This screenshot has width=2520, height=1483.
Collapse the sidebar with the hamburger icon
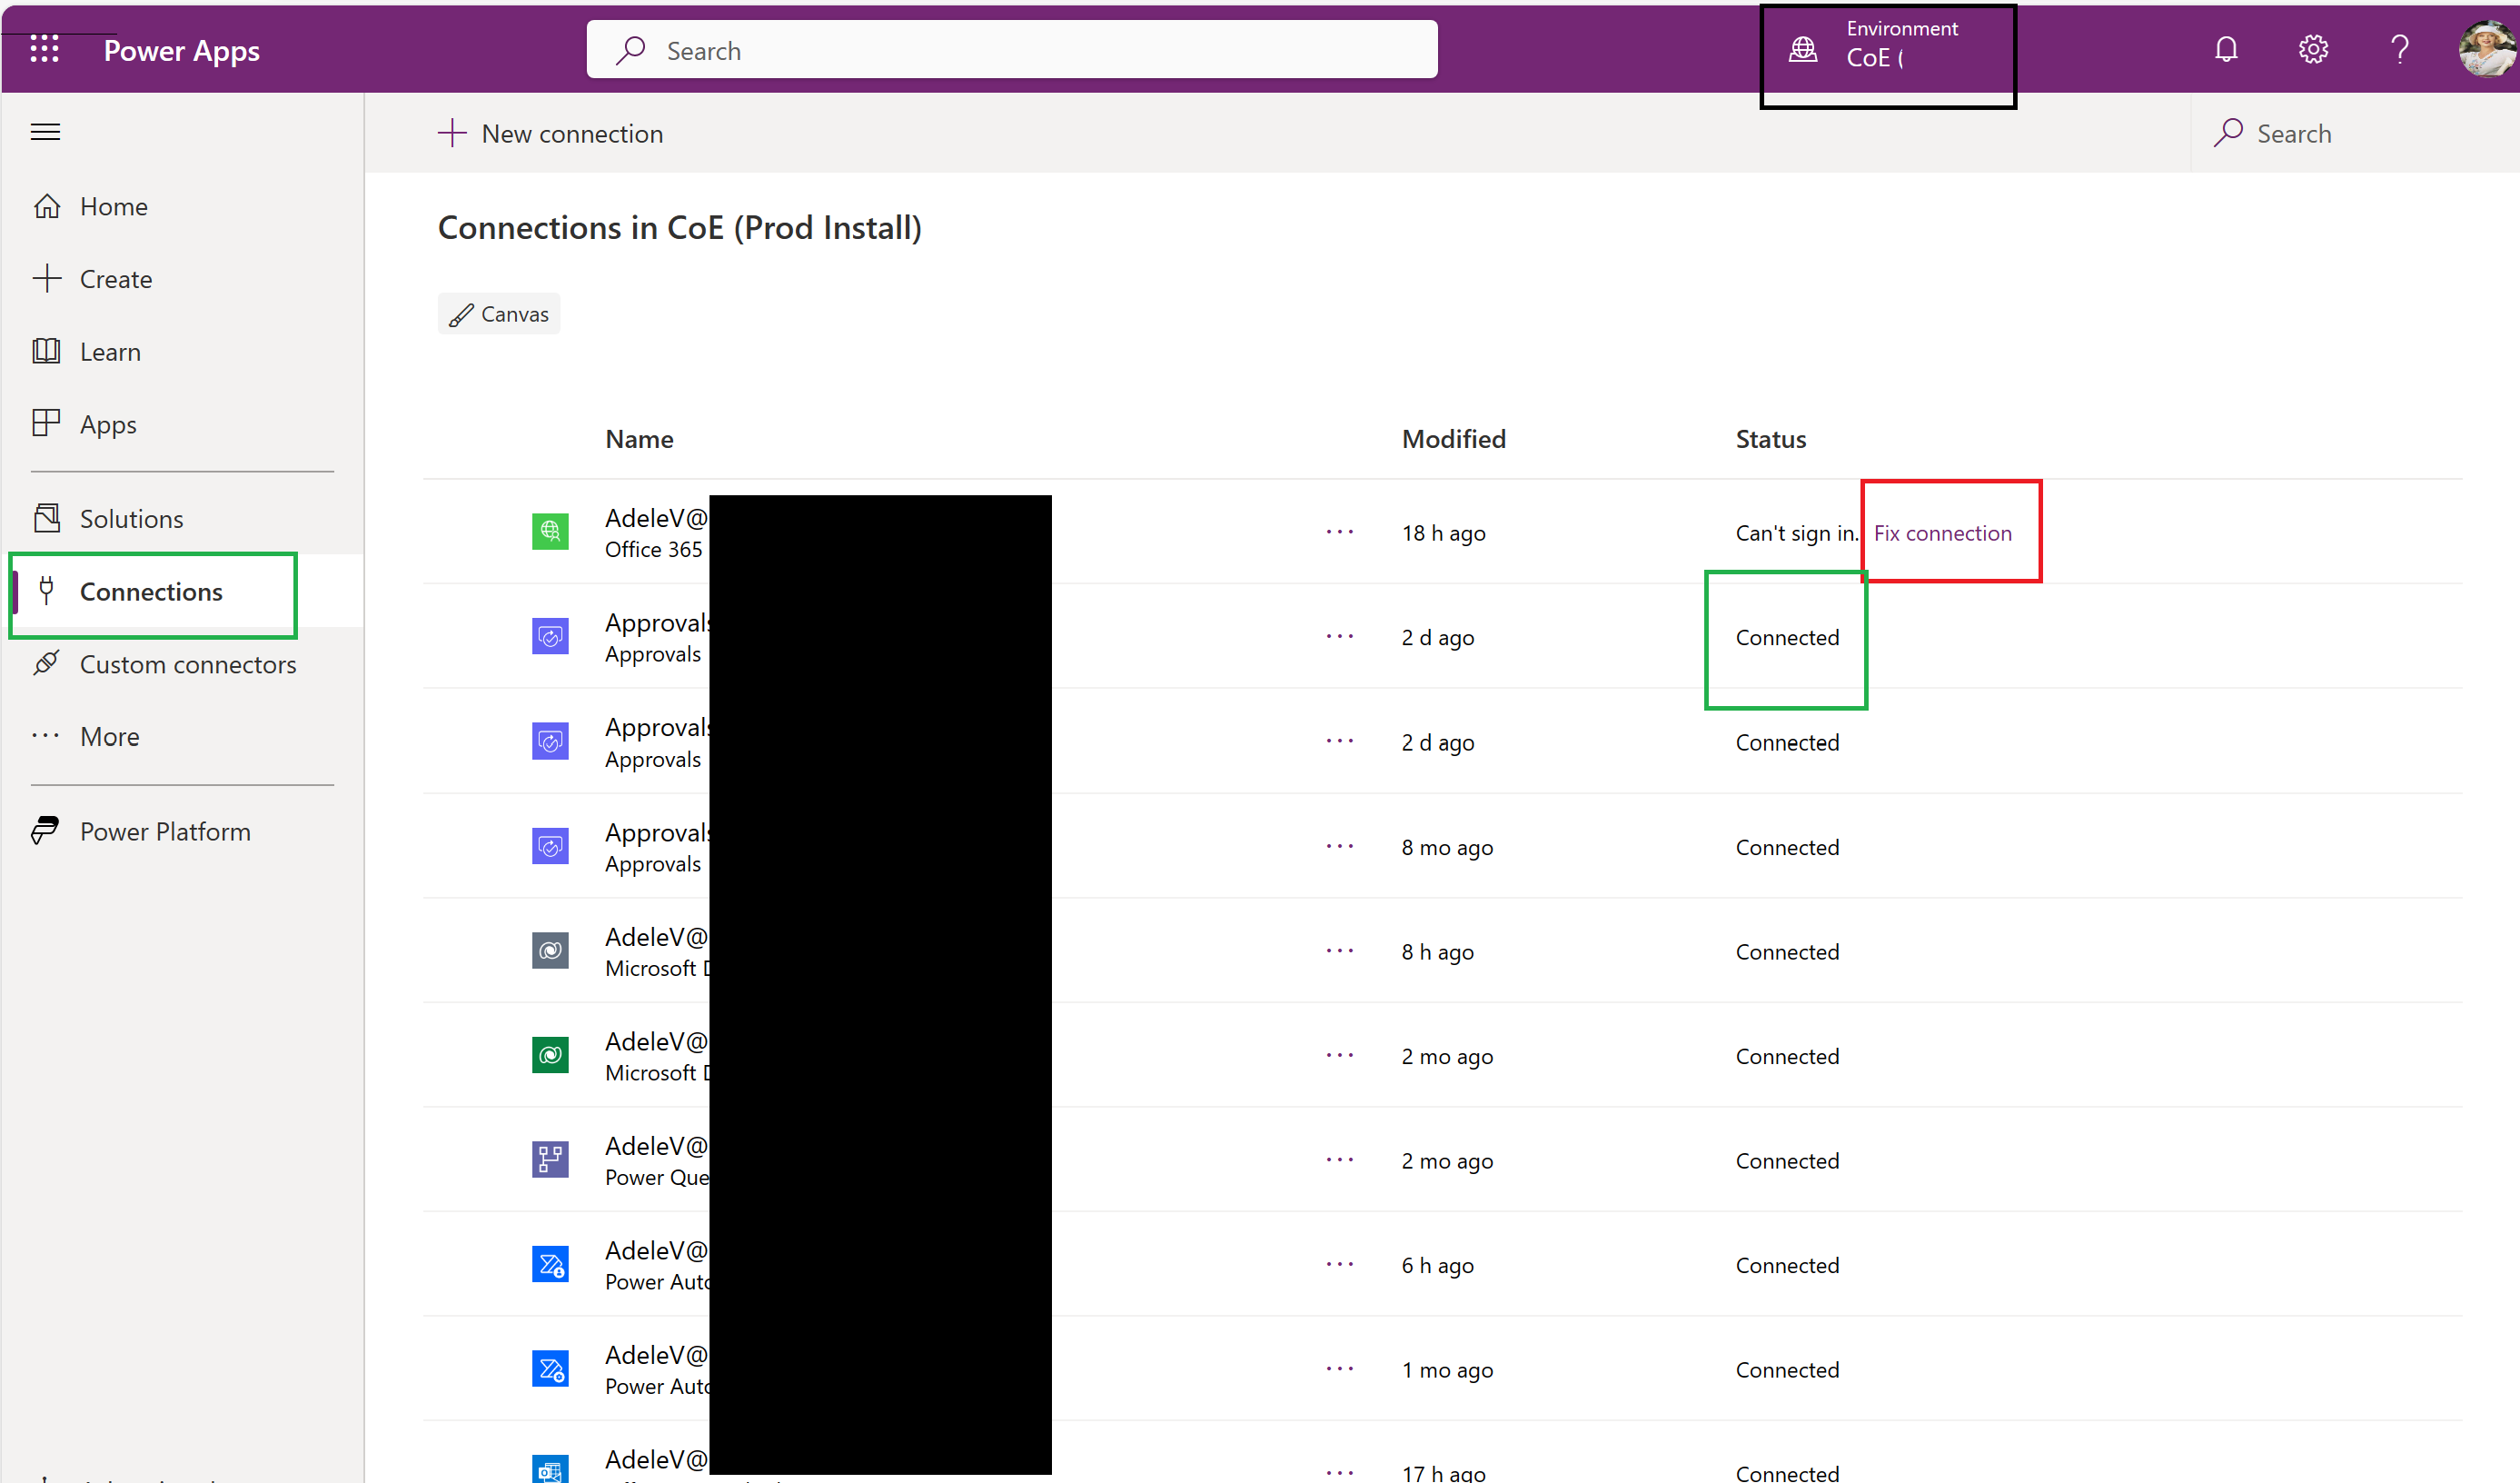(45, 130)
